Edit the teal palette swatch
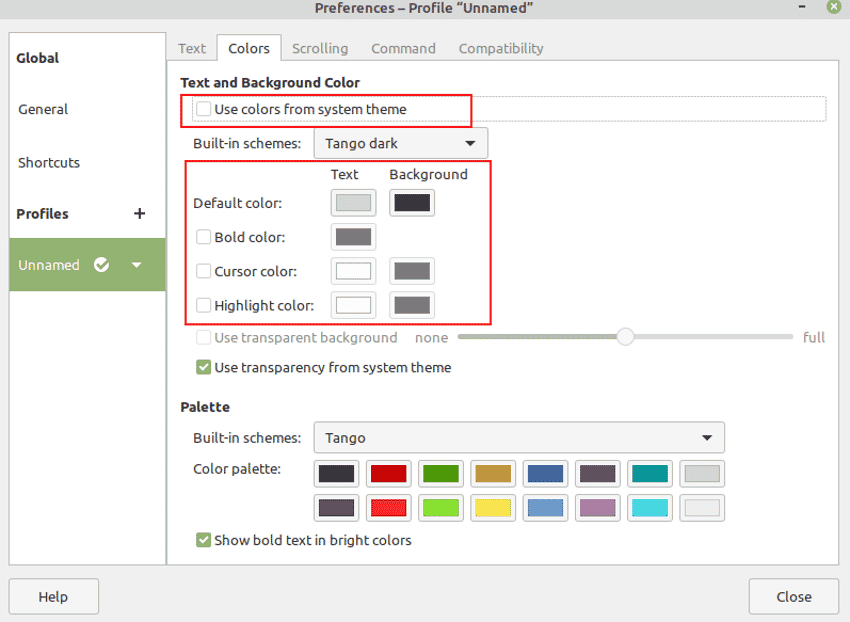 (x=650, y=473)
